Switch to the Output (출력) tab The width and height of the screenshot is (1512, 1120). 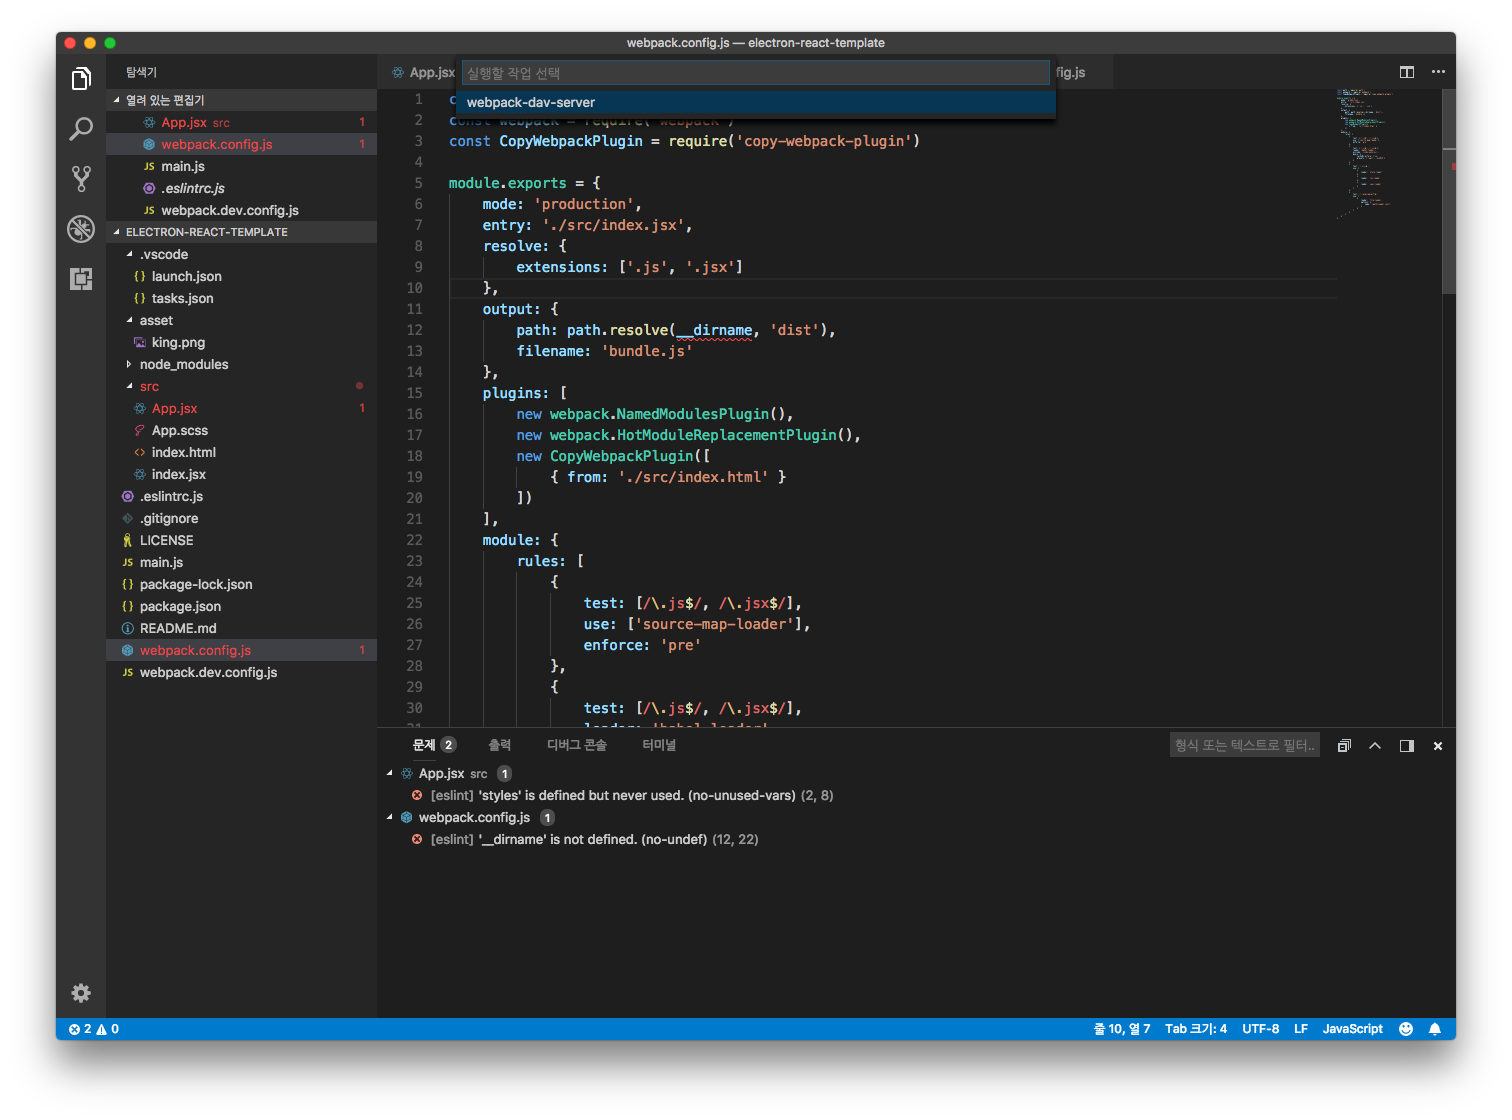pos(499,745)
